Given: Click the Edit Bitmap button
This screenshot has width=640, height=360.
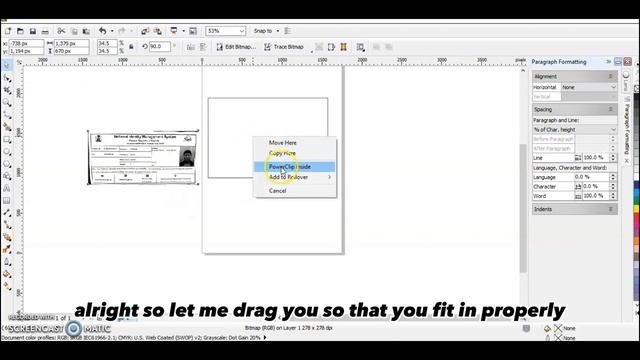Looking at the screenshot, I should 236,47.
